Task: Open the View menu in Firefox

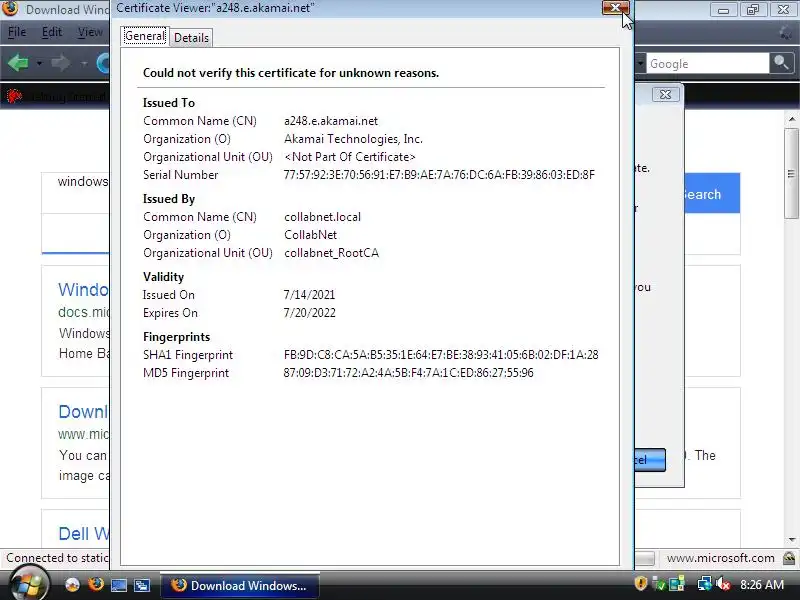Action: tap(90, 32)
